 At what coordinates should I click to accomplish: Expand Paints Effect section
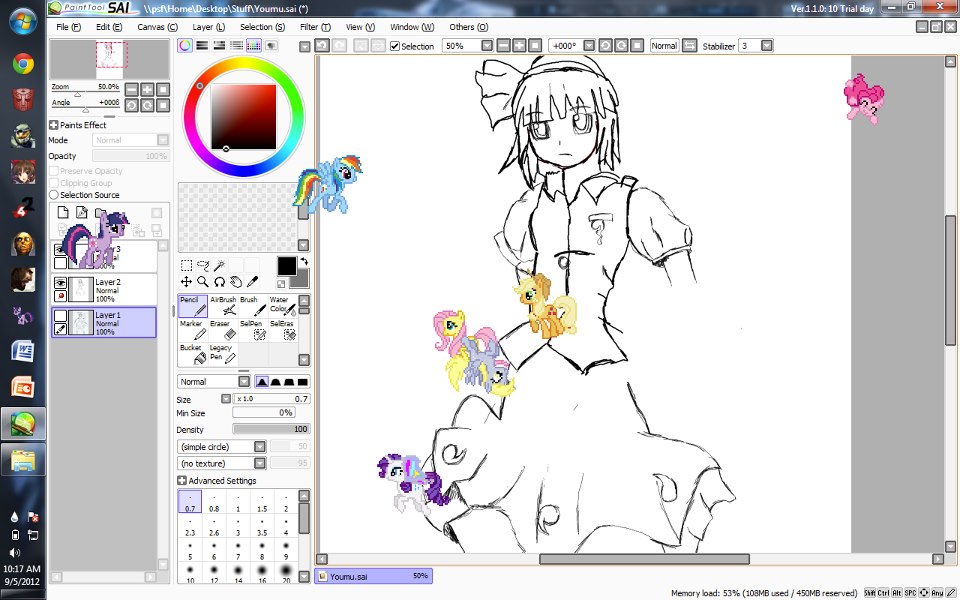pos(54,125)
